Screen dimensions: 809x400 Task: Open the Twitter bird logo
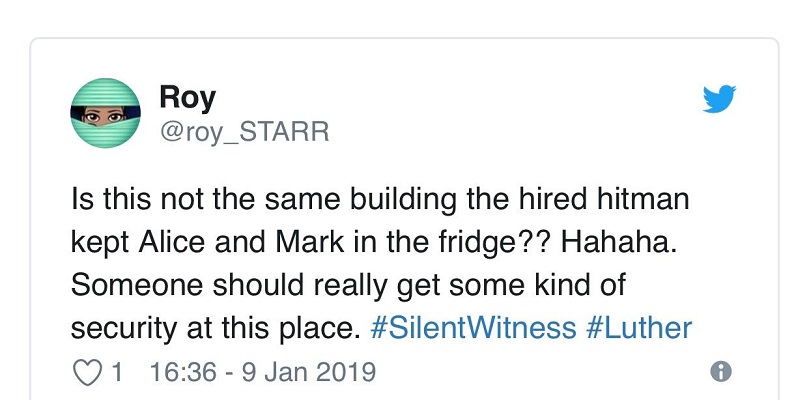(x=719, y=98)
